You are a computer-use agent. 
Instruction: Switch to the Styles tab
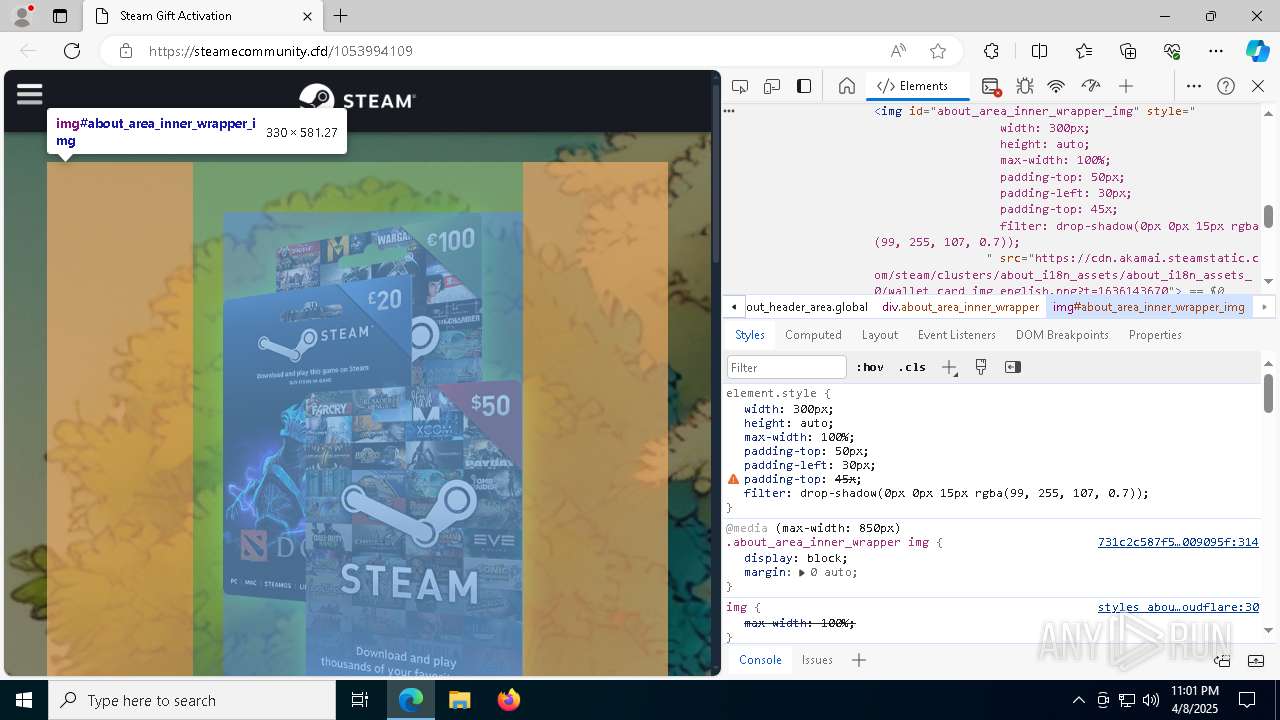tap(750, 335)
